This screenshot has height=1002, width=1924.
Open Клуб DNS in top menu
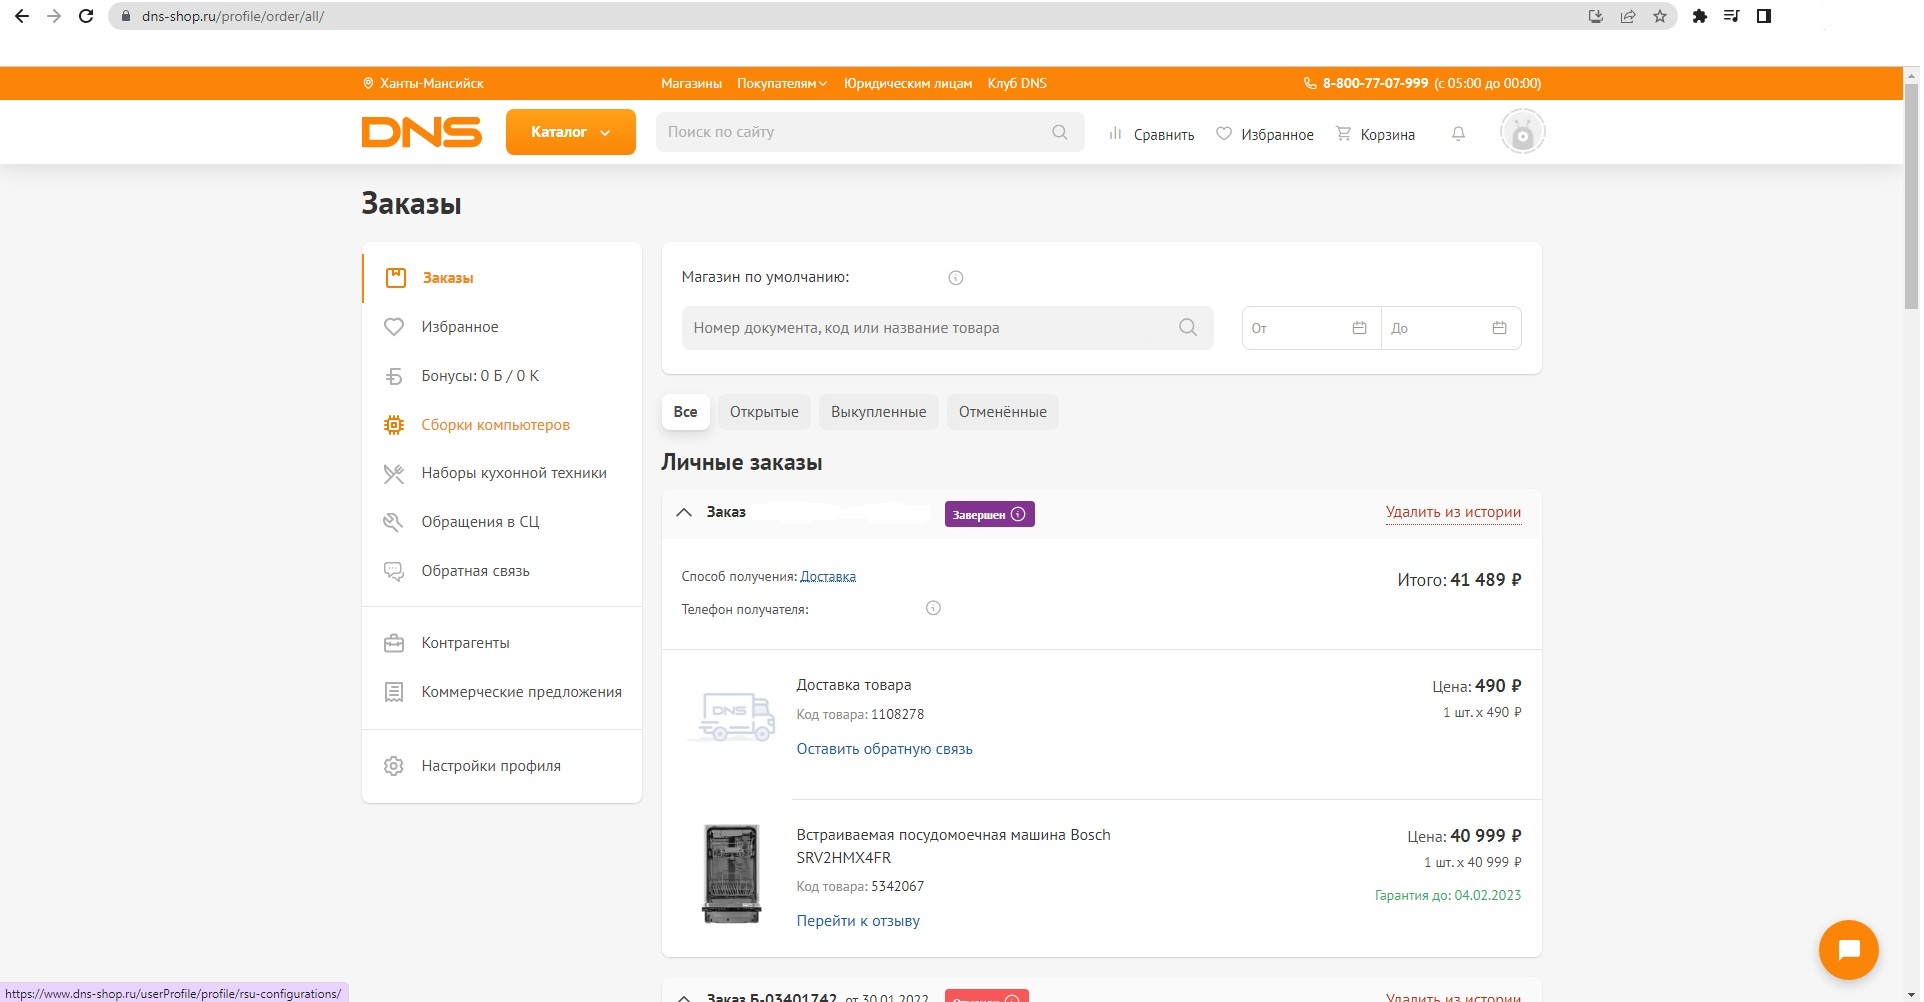(1017, 83)
